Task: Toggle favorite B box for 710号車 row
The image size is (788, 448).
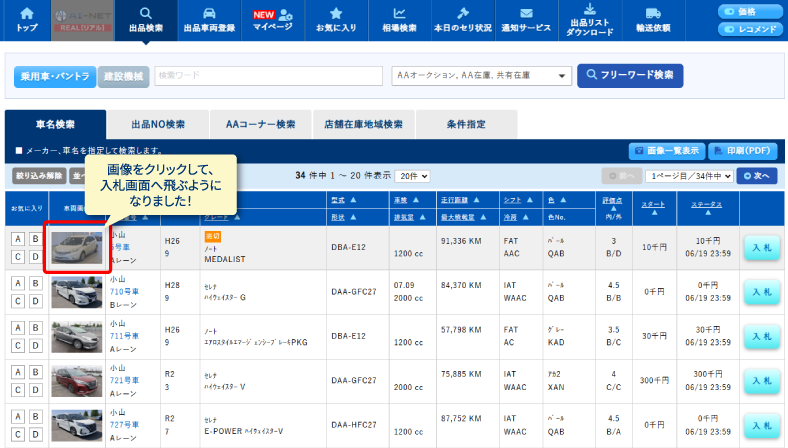Action: 35,283
